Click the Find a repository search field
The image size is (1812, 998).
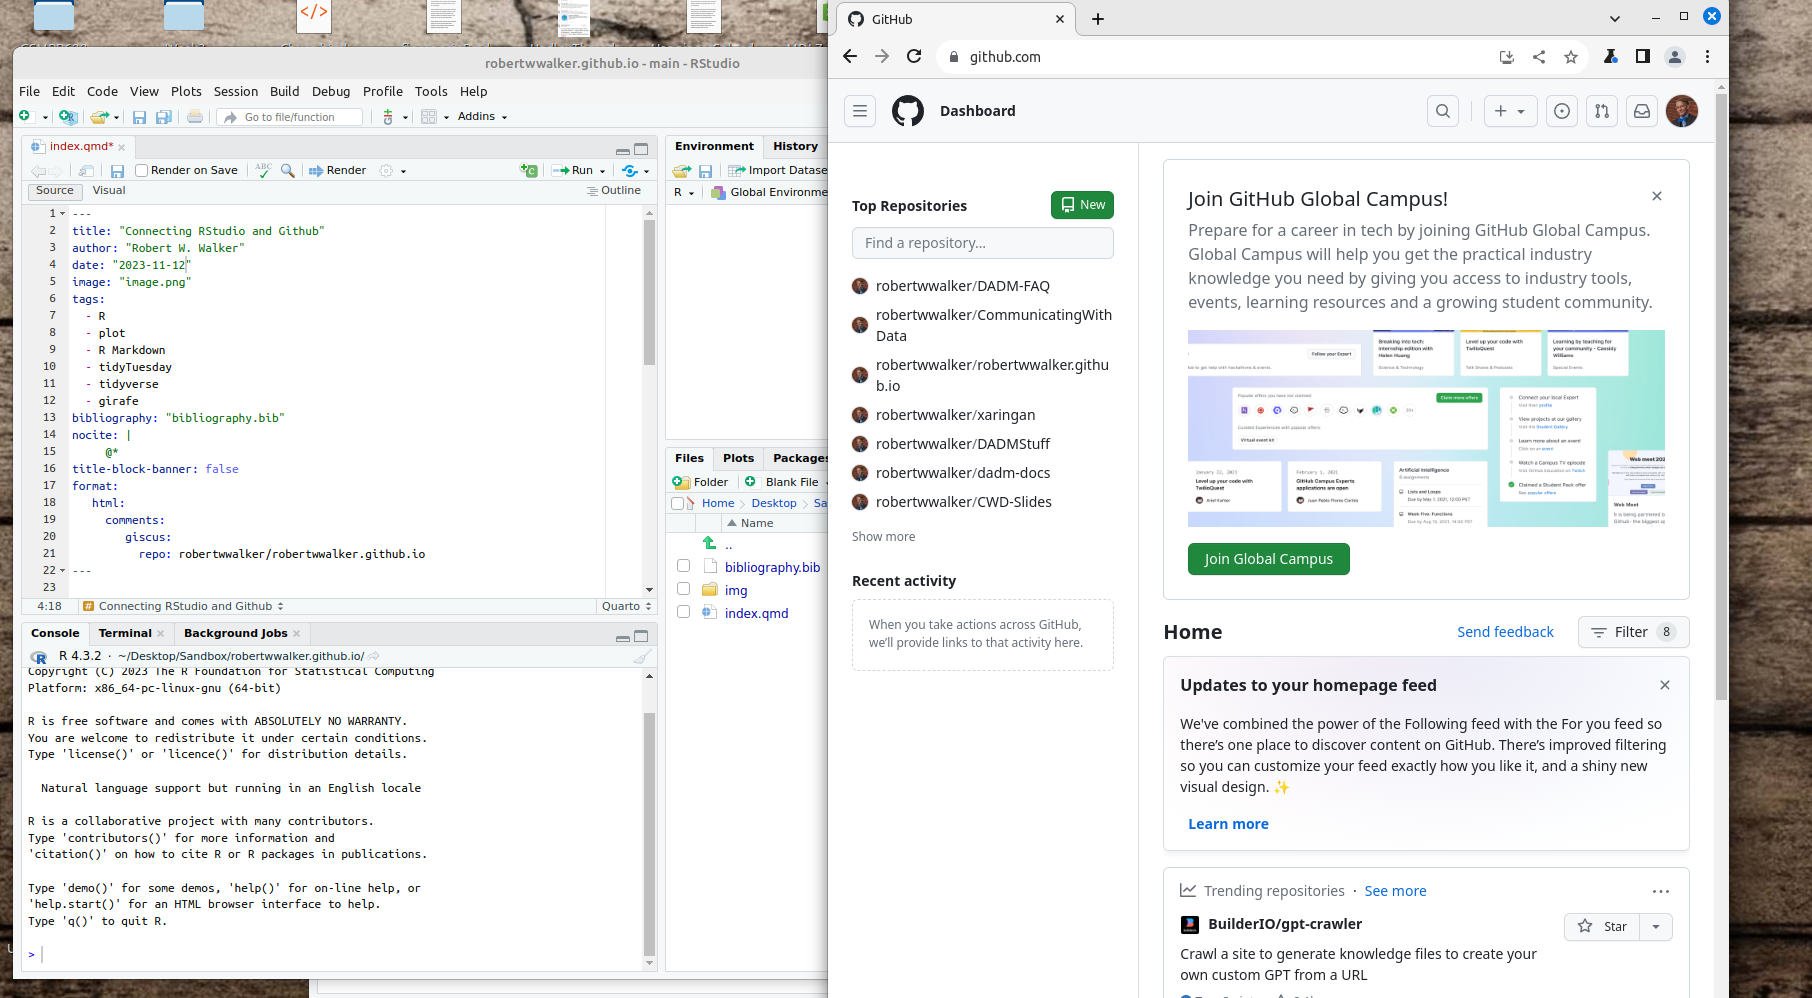[x=982, y=243]
